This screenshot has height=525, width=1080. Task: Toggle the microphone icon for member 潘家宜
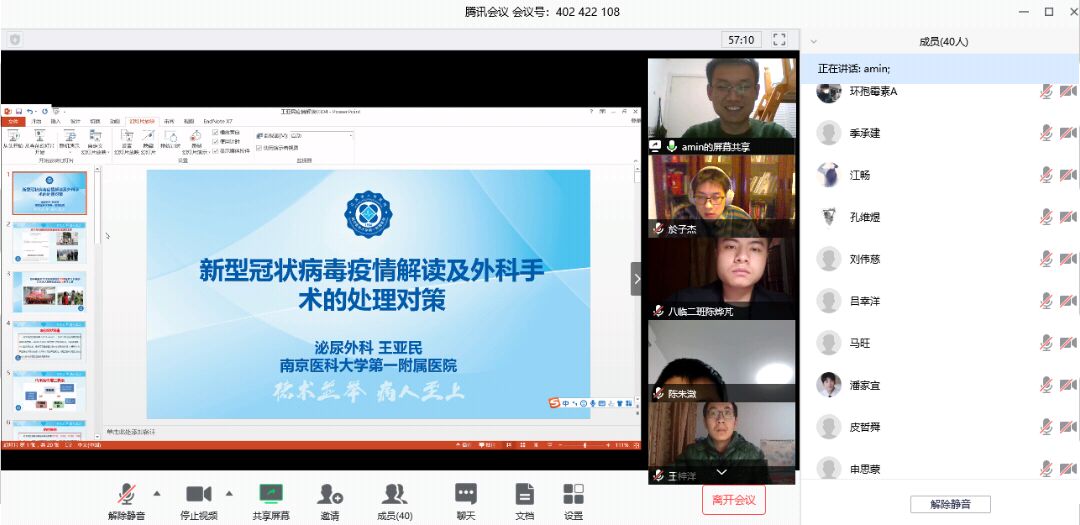[x=1046, y=385]
